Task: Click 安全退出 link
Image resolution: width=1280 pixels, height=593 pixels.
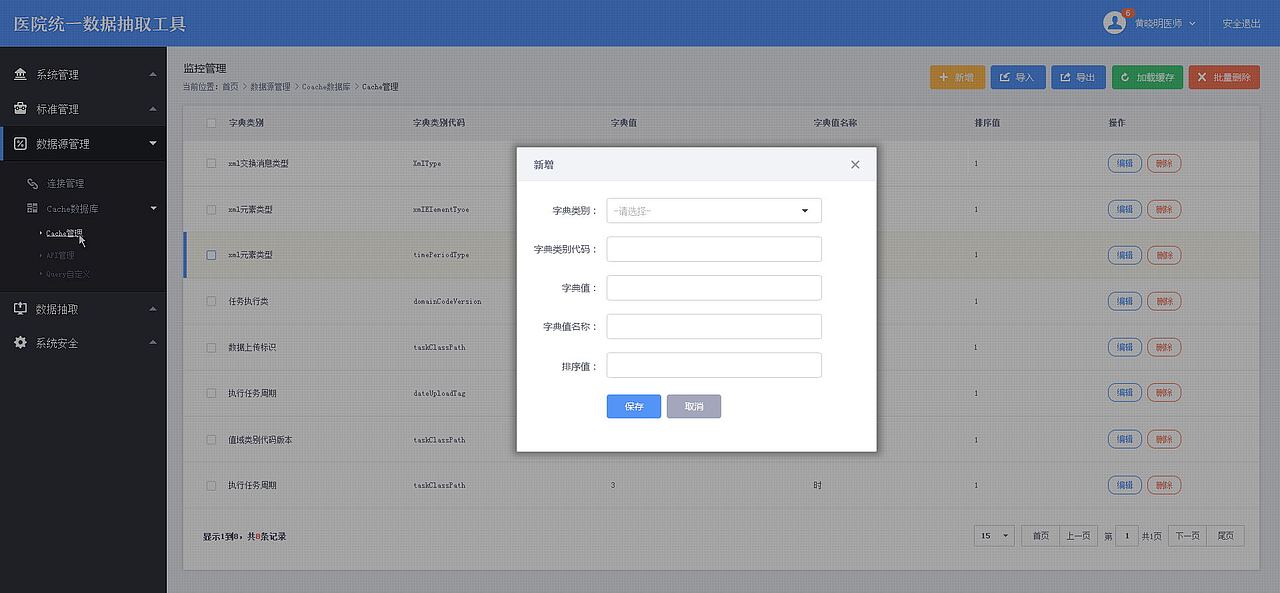Action: [x=1241, y=23]
